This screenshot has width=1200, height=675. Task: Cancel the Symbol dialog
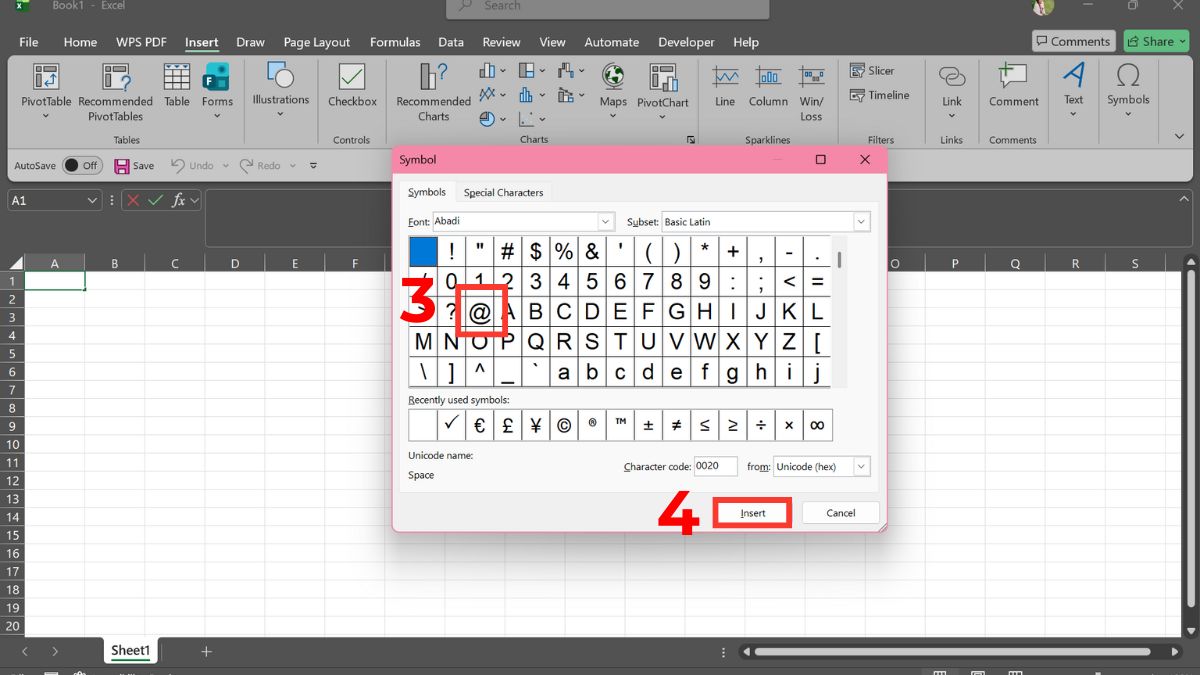[x=840, y=512]
